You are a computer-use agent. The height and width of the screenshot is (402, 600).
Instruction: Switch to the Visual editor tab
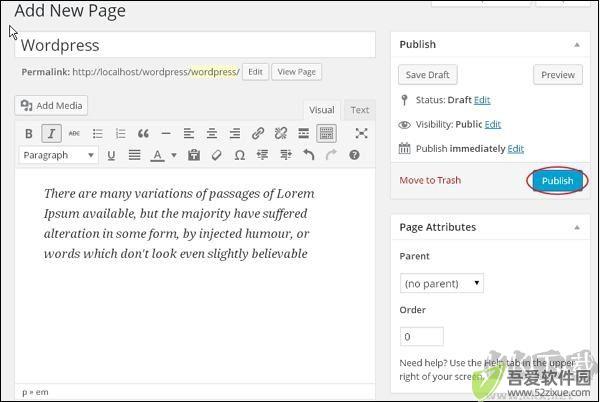(321, 110)
